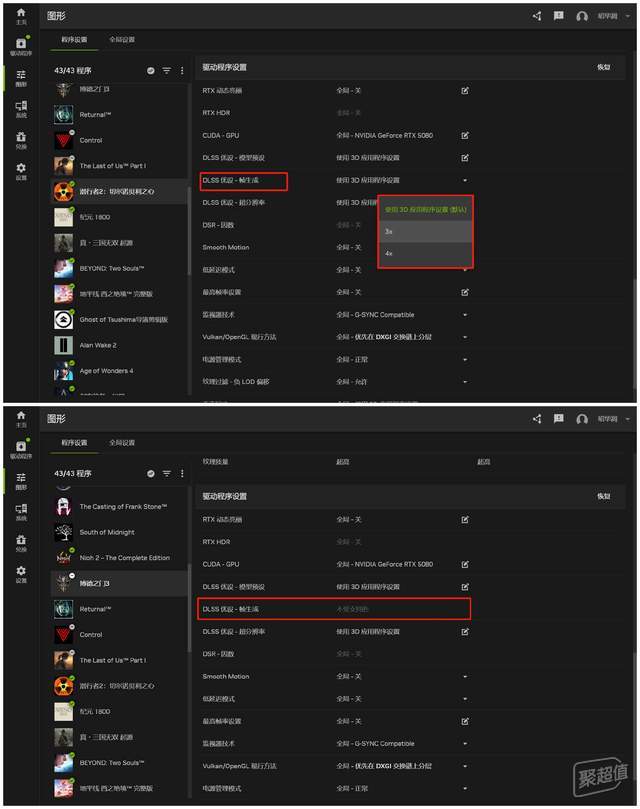This screenshot has width=640, height=809.
Task: Switch to 程序设置 tab in the top window
Action: (x=74, y=40)
